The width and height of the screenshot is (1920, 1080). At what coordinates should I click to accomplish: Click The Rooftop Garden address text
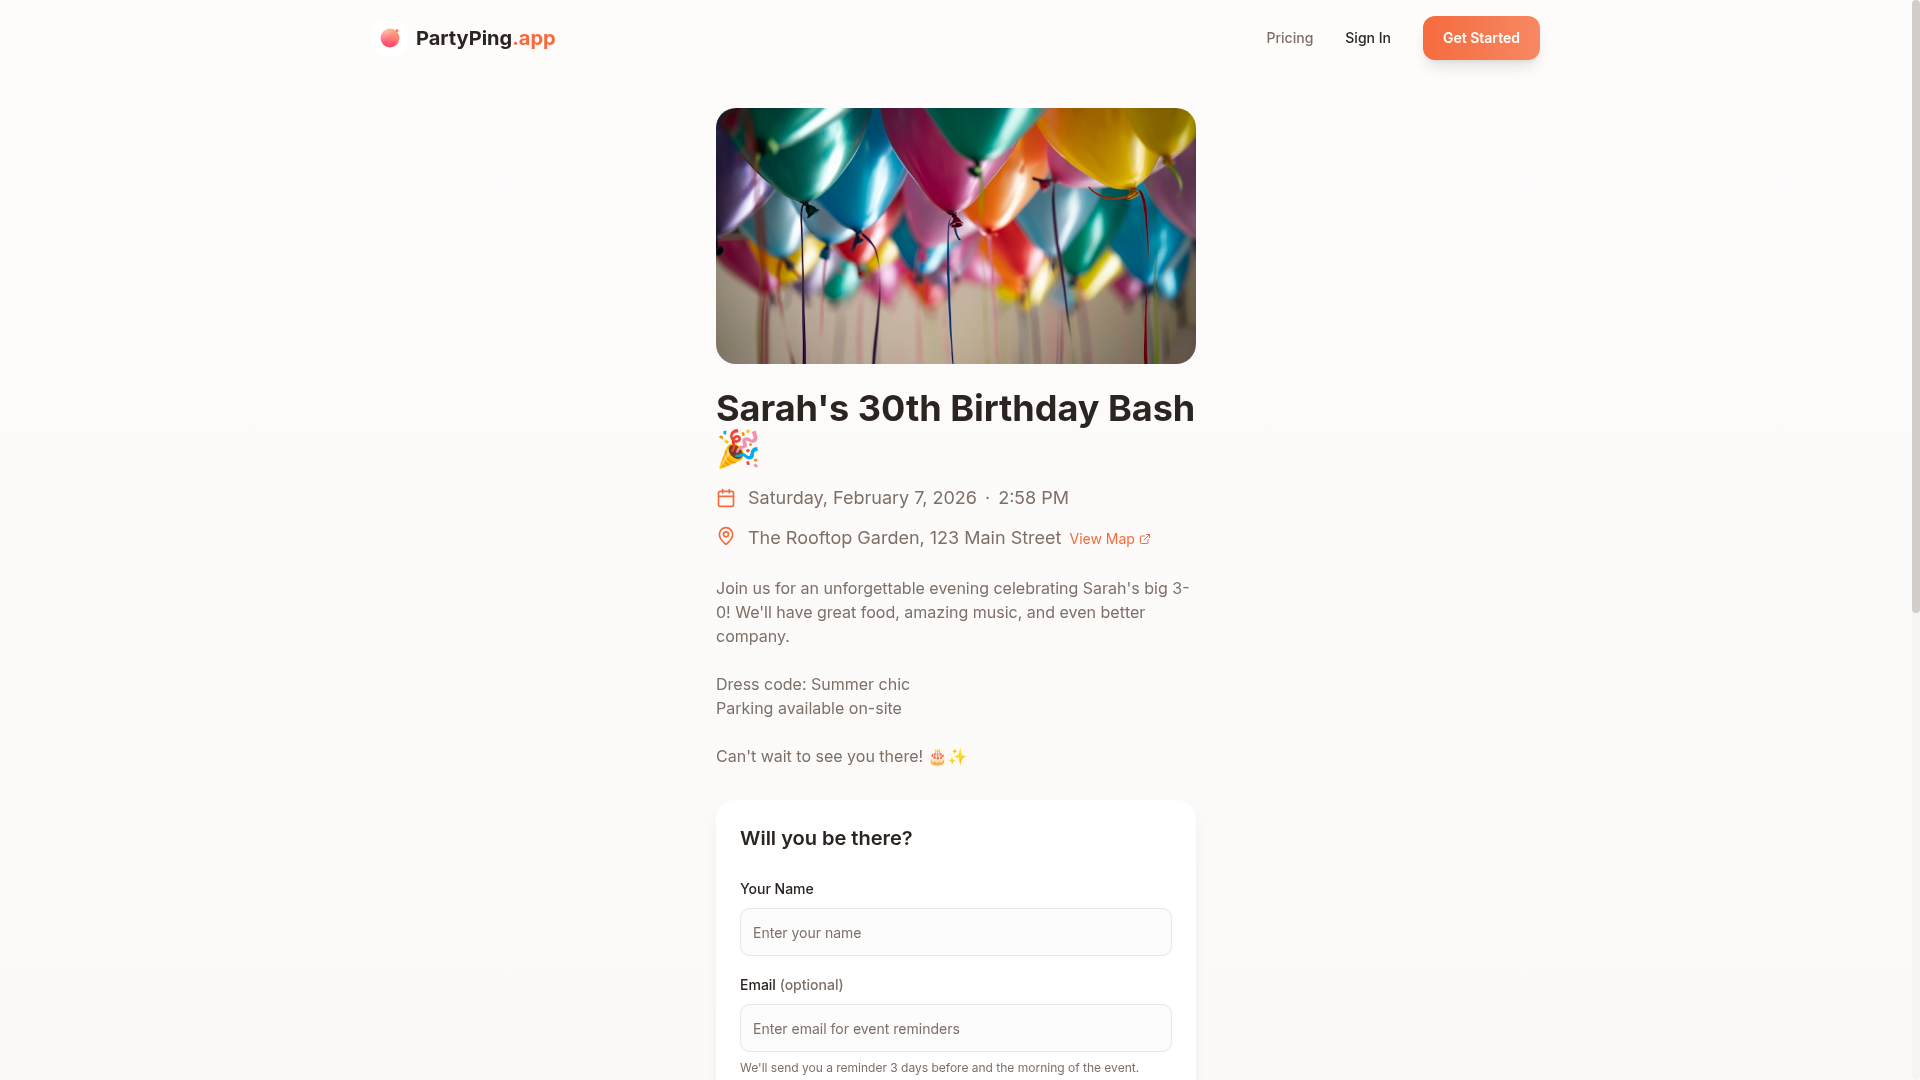[904, 538]
